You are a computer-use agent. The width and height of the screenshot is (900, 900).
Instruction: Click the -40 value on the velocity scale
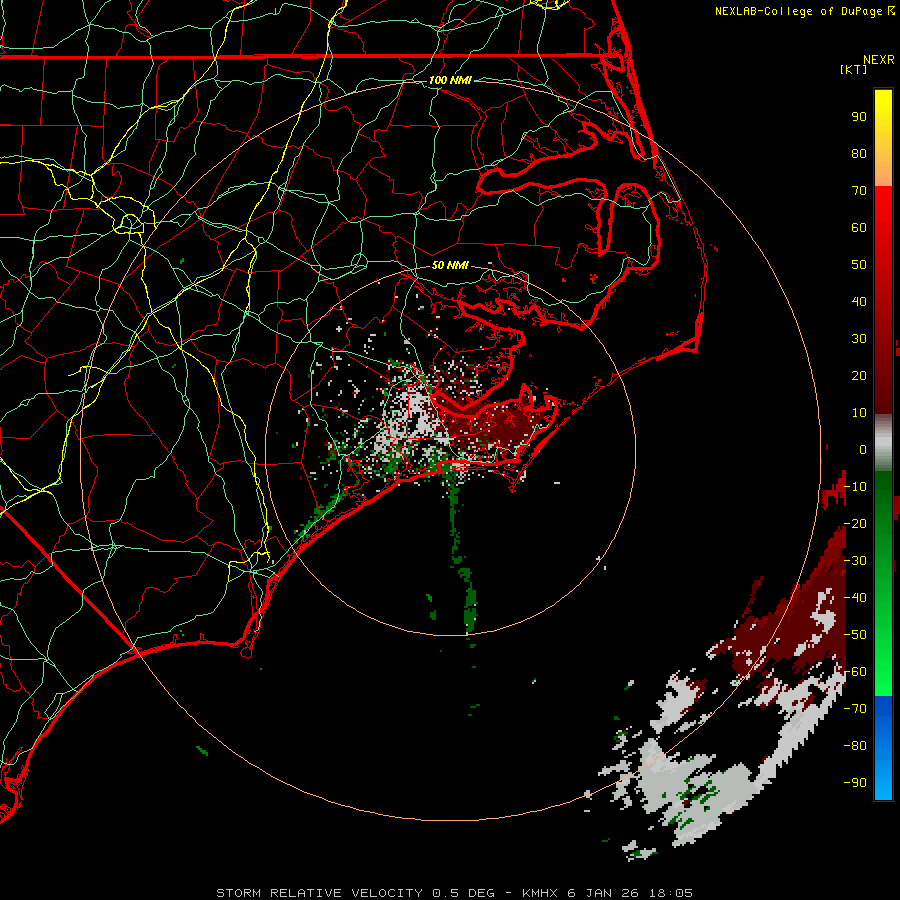pos(855,598)
